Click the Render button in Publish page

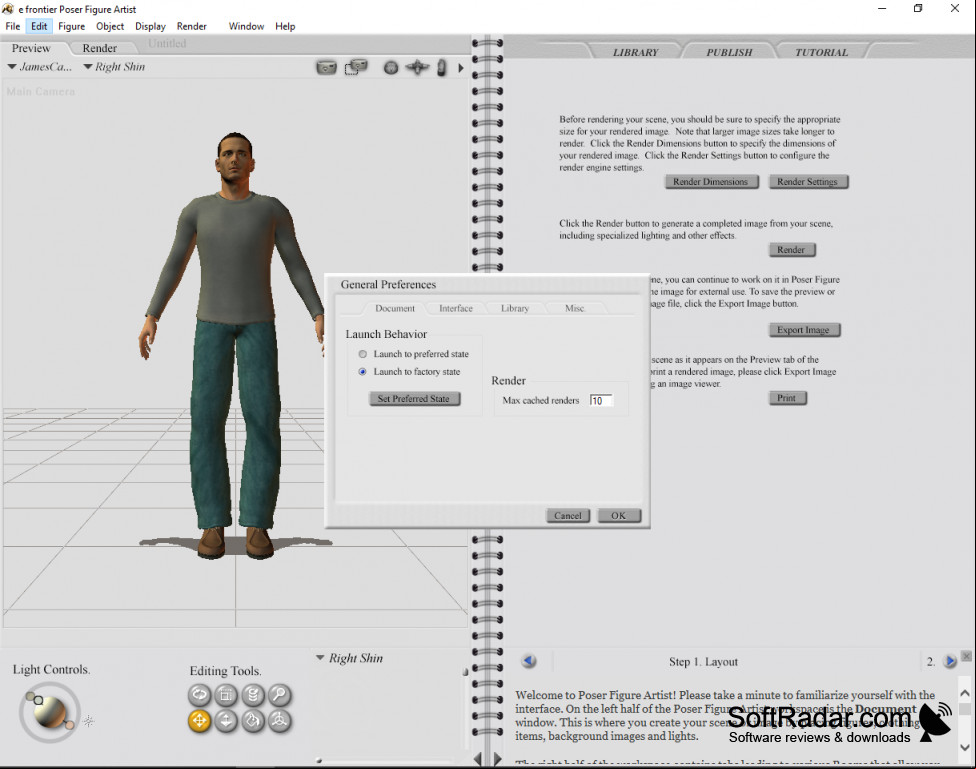(792, 250)
